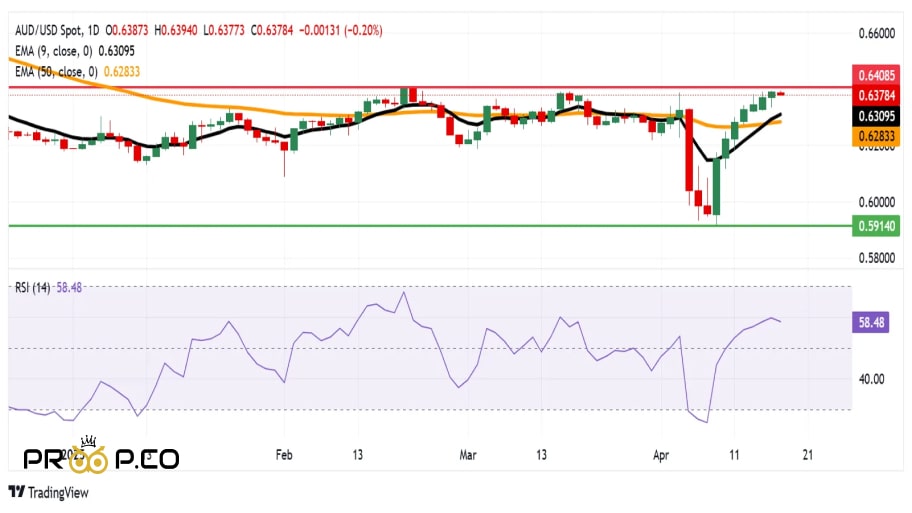Click the orange 0.62833 value in EMA 50 legend
The width and height of the screenshot is (912, 513).
point(122,72)
